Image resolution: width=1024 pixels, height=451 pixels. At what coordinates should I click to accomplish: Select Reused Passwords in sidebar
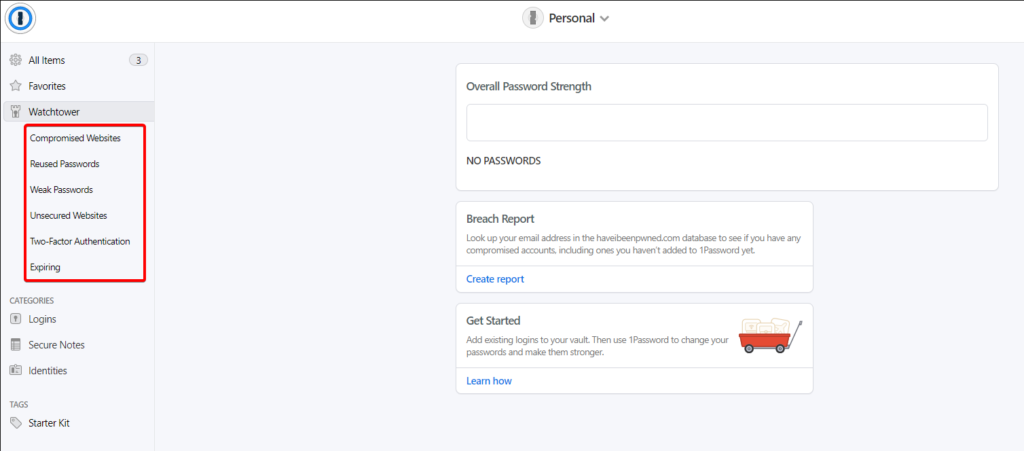(x=64, y=164)
